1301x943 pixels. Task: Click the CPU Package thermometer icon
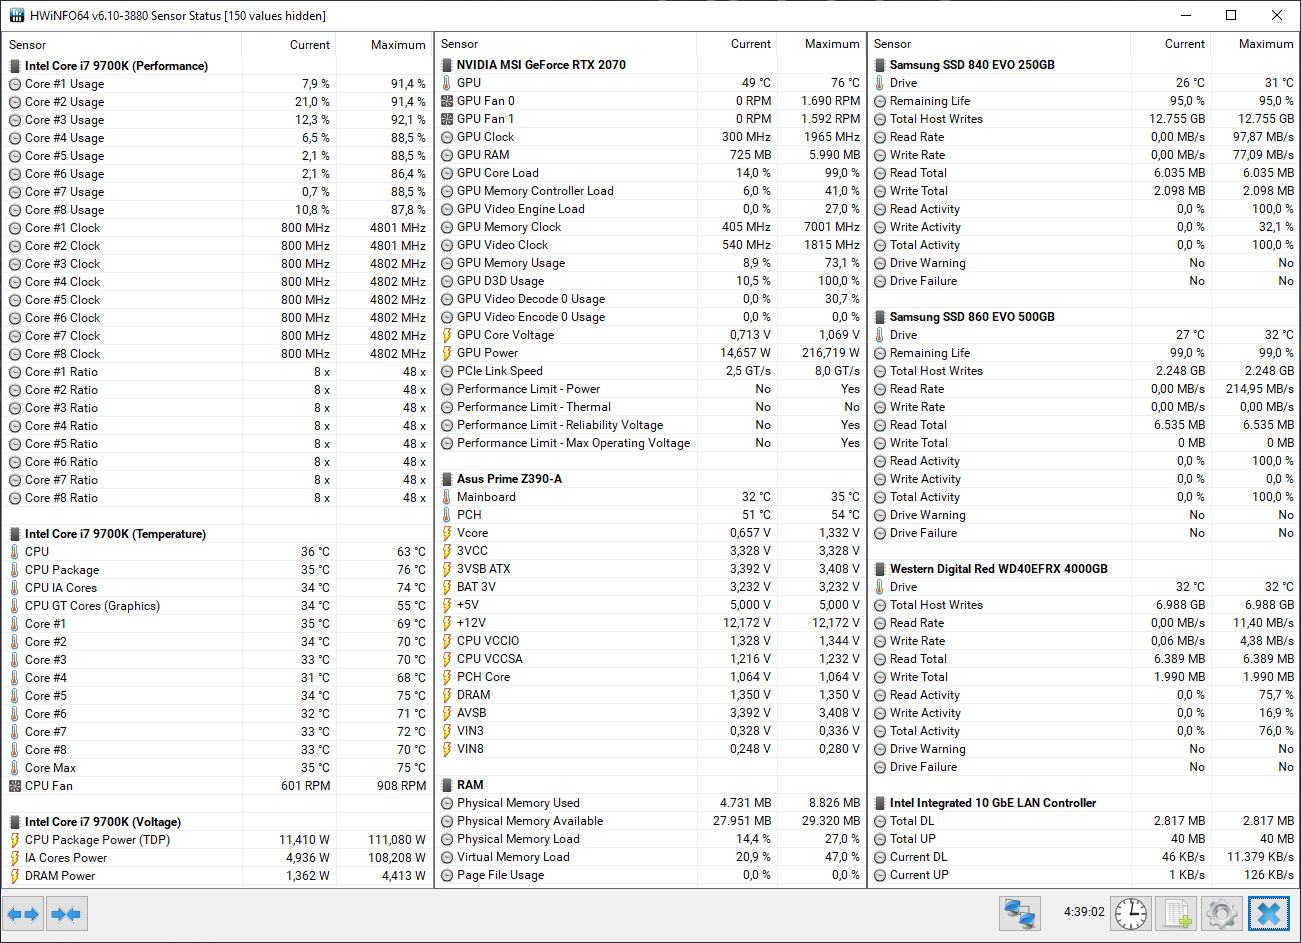tap(15, 570)
